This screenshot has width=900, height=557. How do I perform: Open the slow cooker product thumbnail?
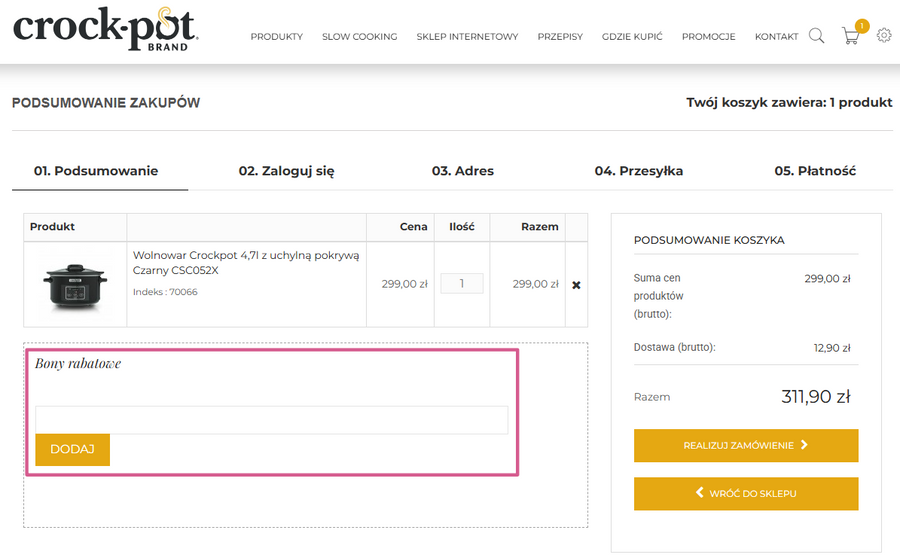(x=75, y=285)
